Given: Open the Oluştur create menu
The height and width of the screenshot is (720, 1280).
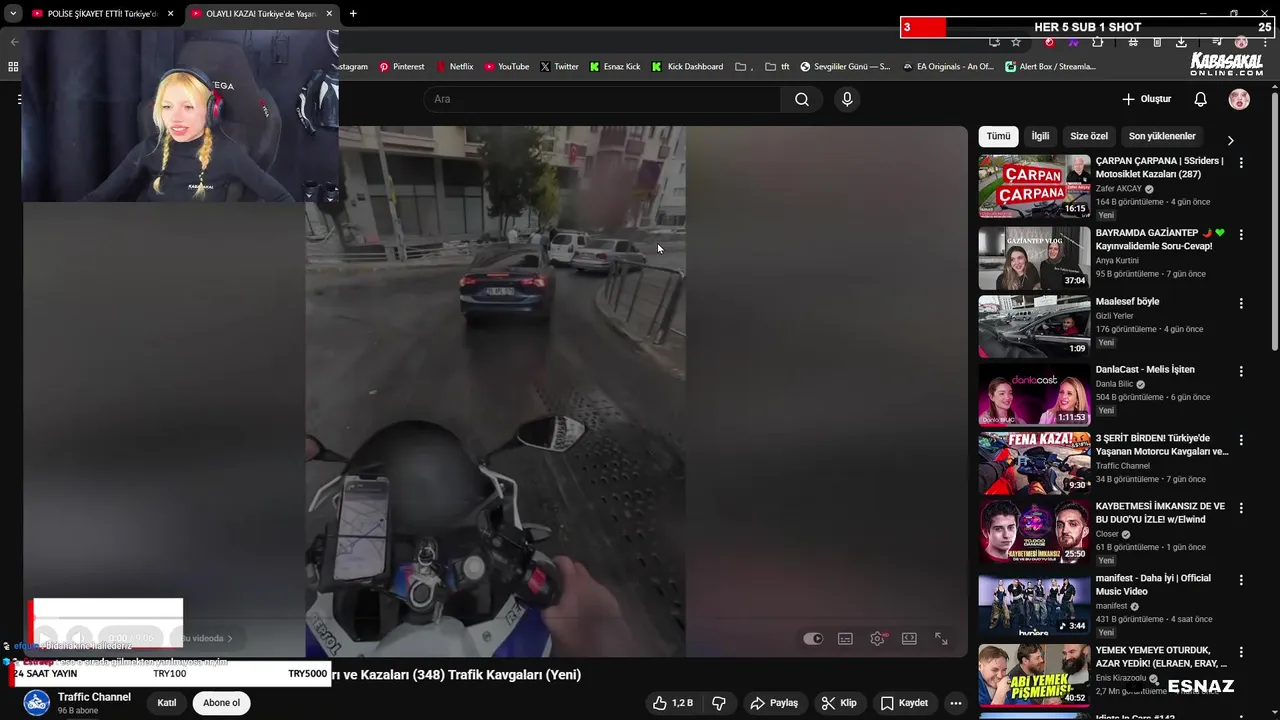Looking at the screenshot, I should tap(1146, 99).
